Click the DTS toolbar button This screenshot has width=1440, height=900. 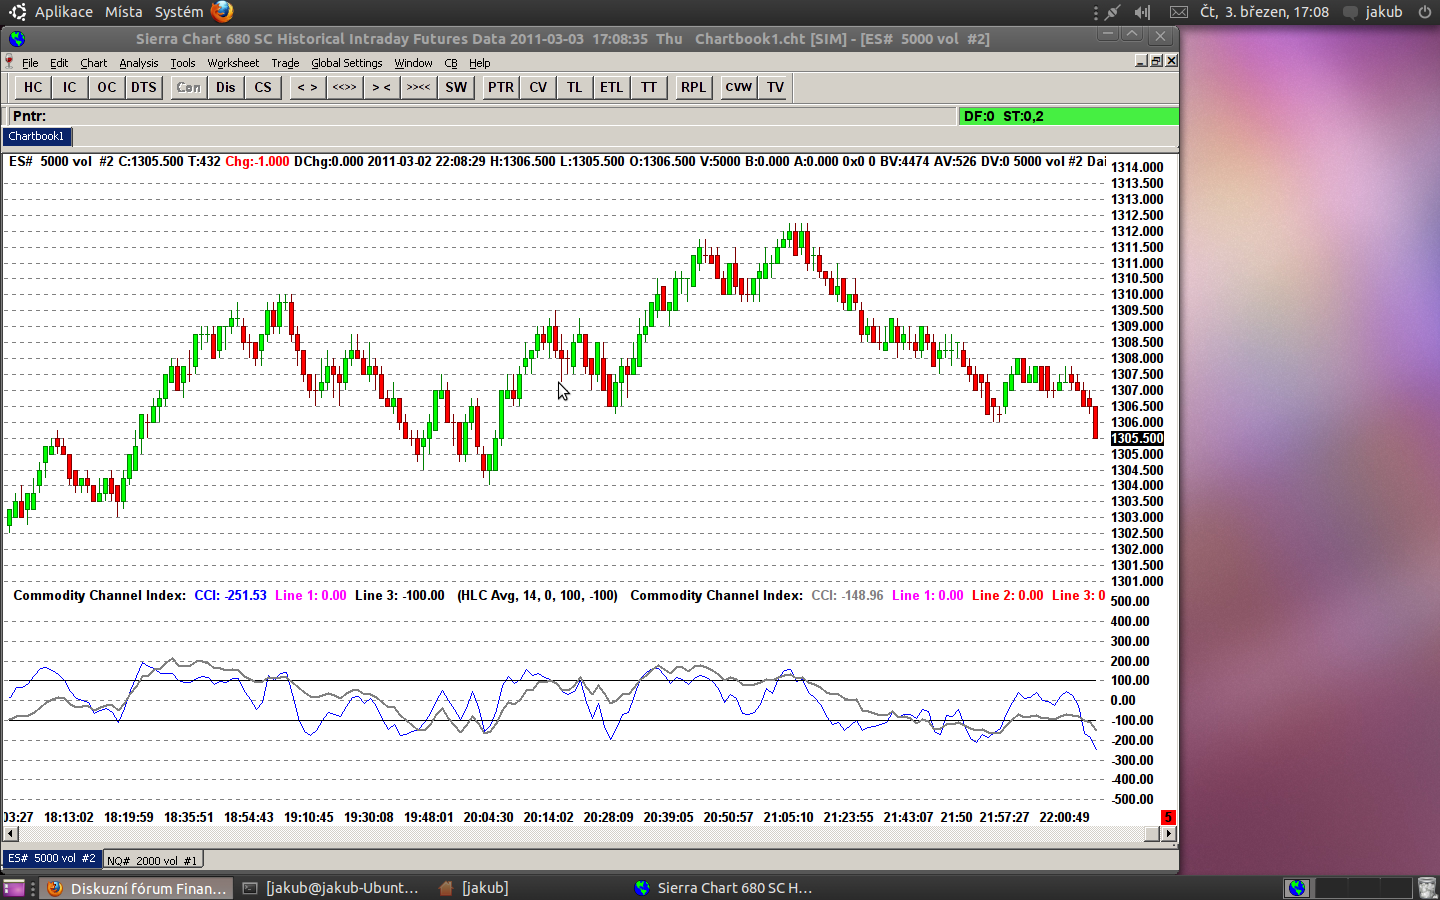(144, 87)
